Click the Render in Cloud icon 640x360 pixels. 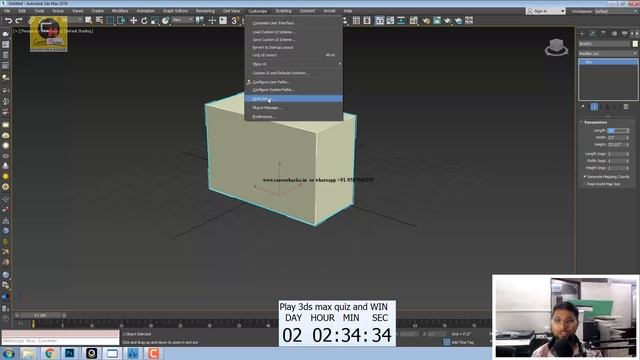458,20
